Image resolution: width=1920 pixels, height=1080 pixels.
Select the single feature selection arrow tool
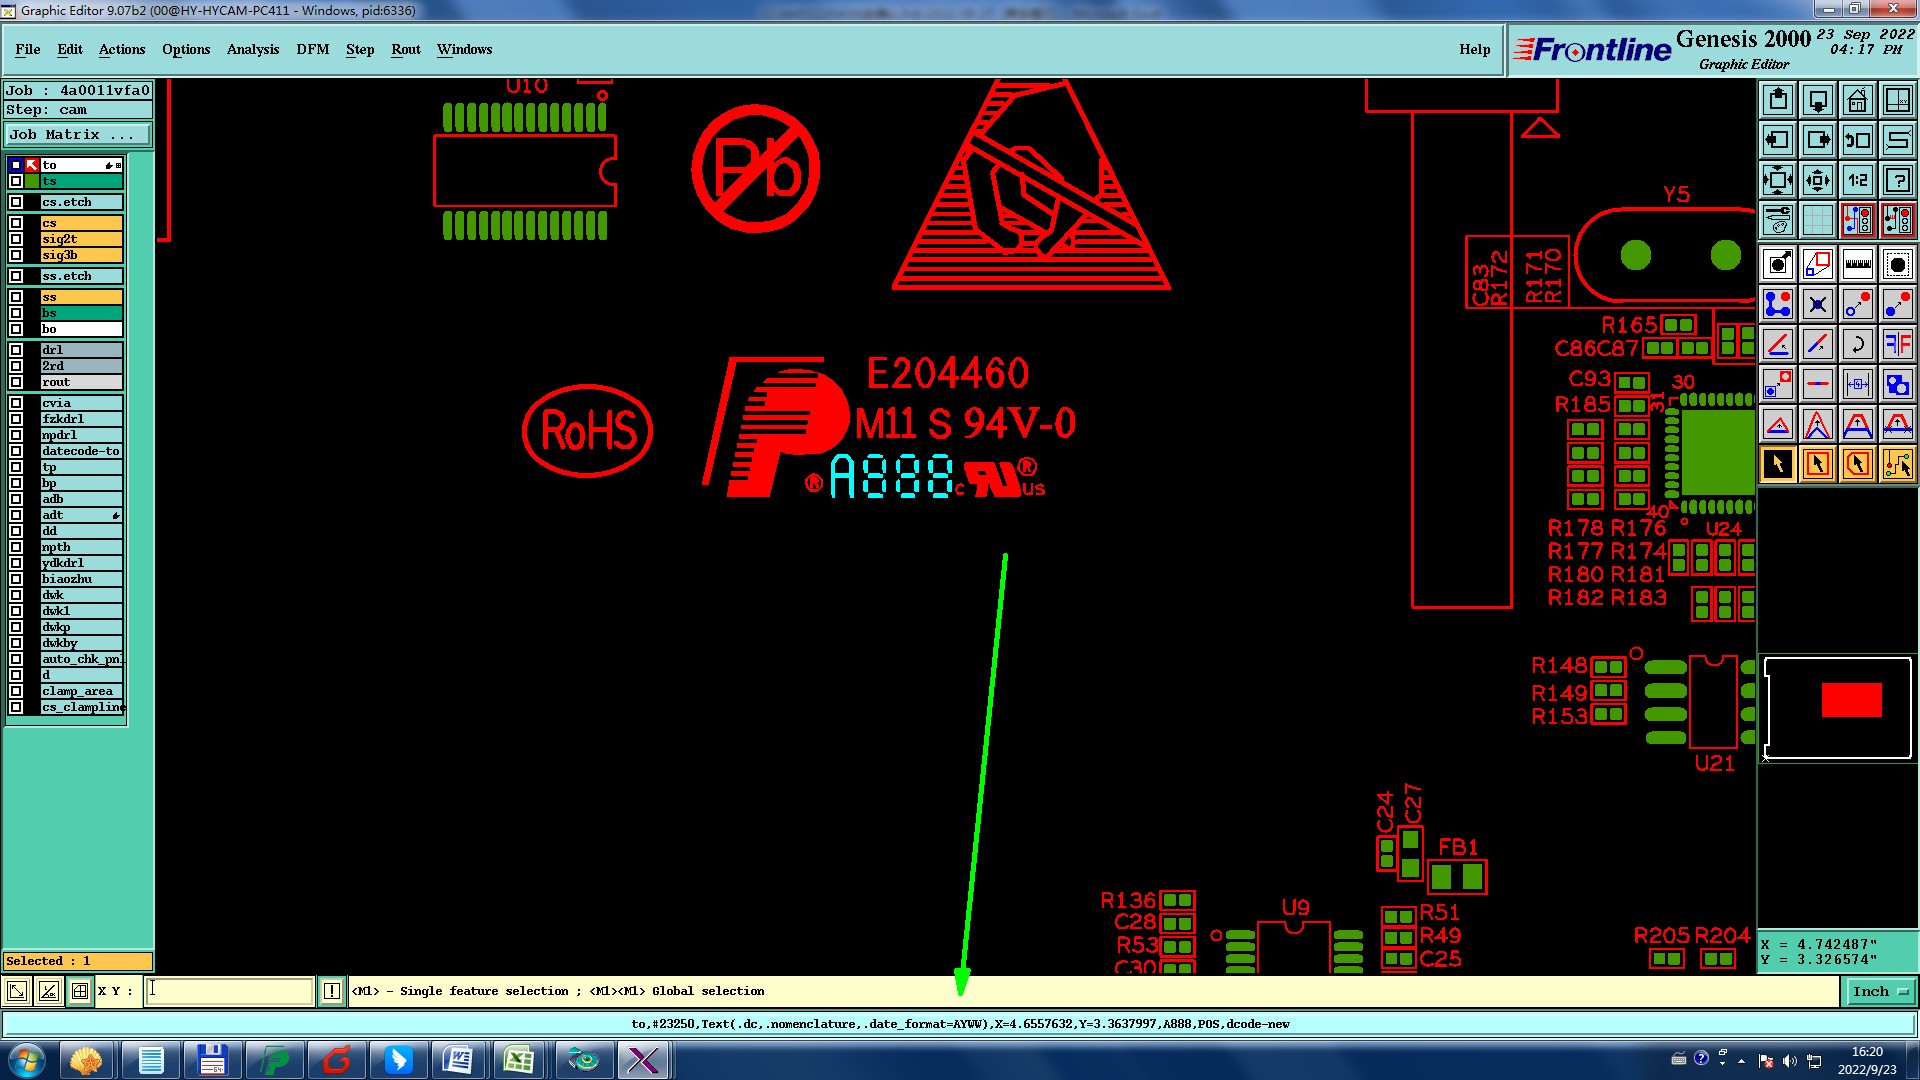point(1778,464)
